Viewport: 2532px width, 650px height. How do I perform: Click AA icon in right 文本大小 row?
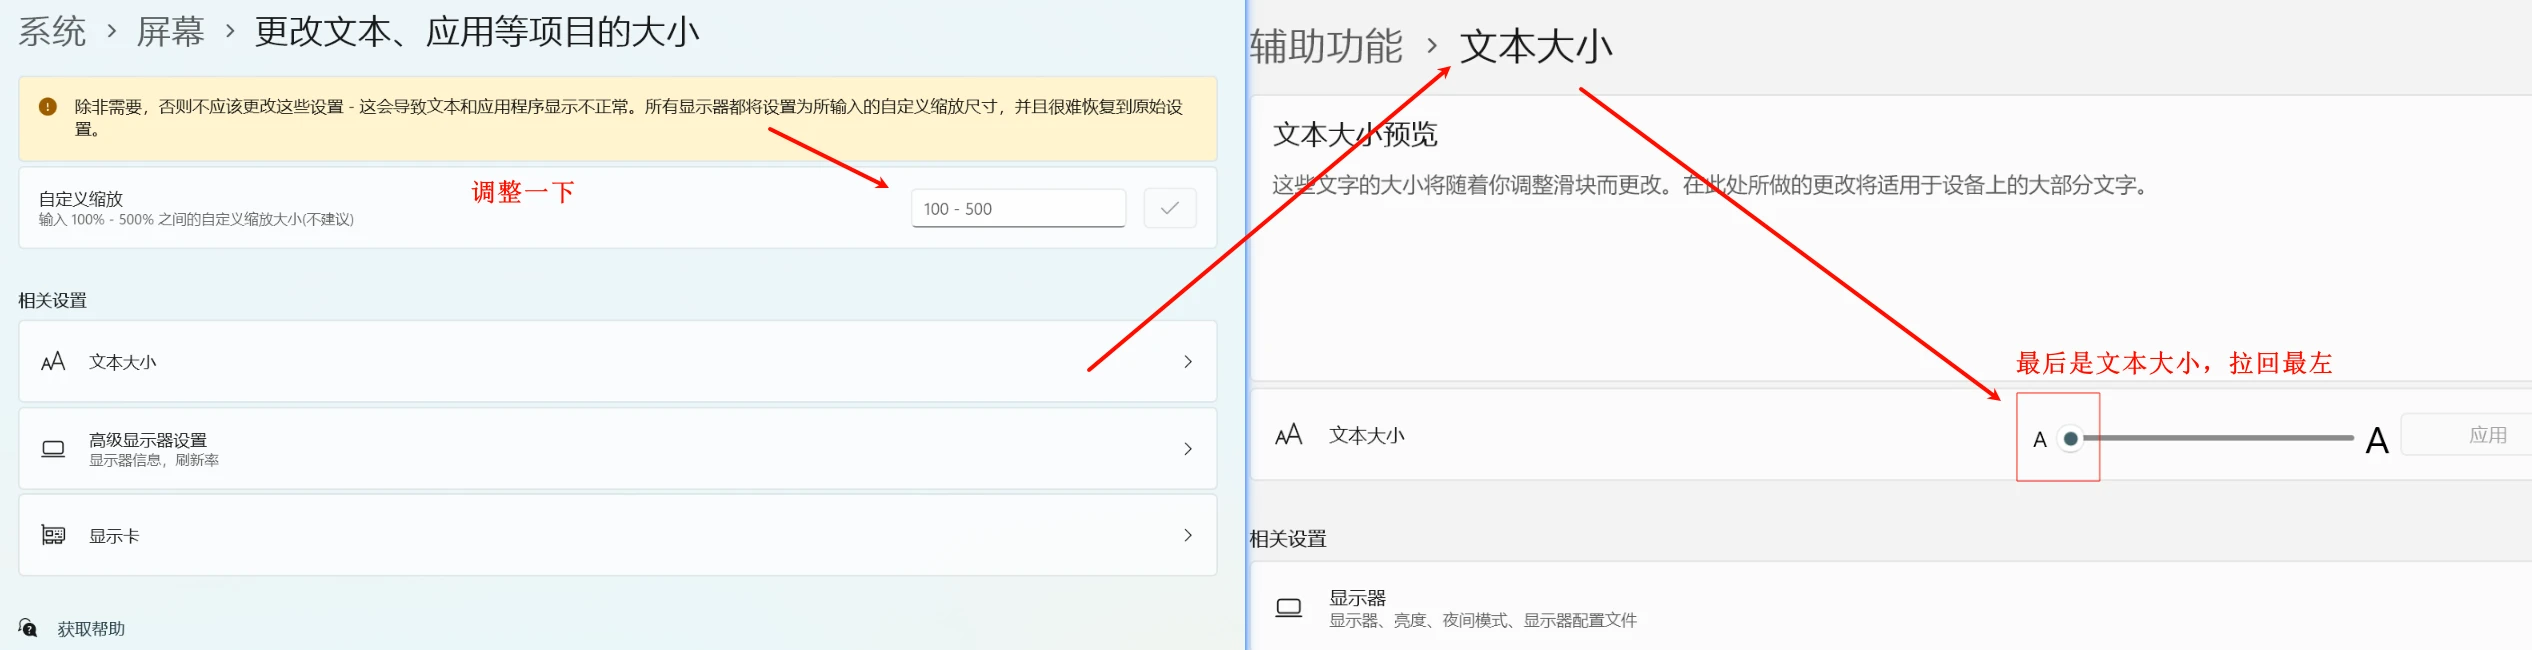(x=1289, y=435)
